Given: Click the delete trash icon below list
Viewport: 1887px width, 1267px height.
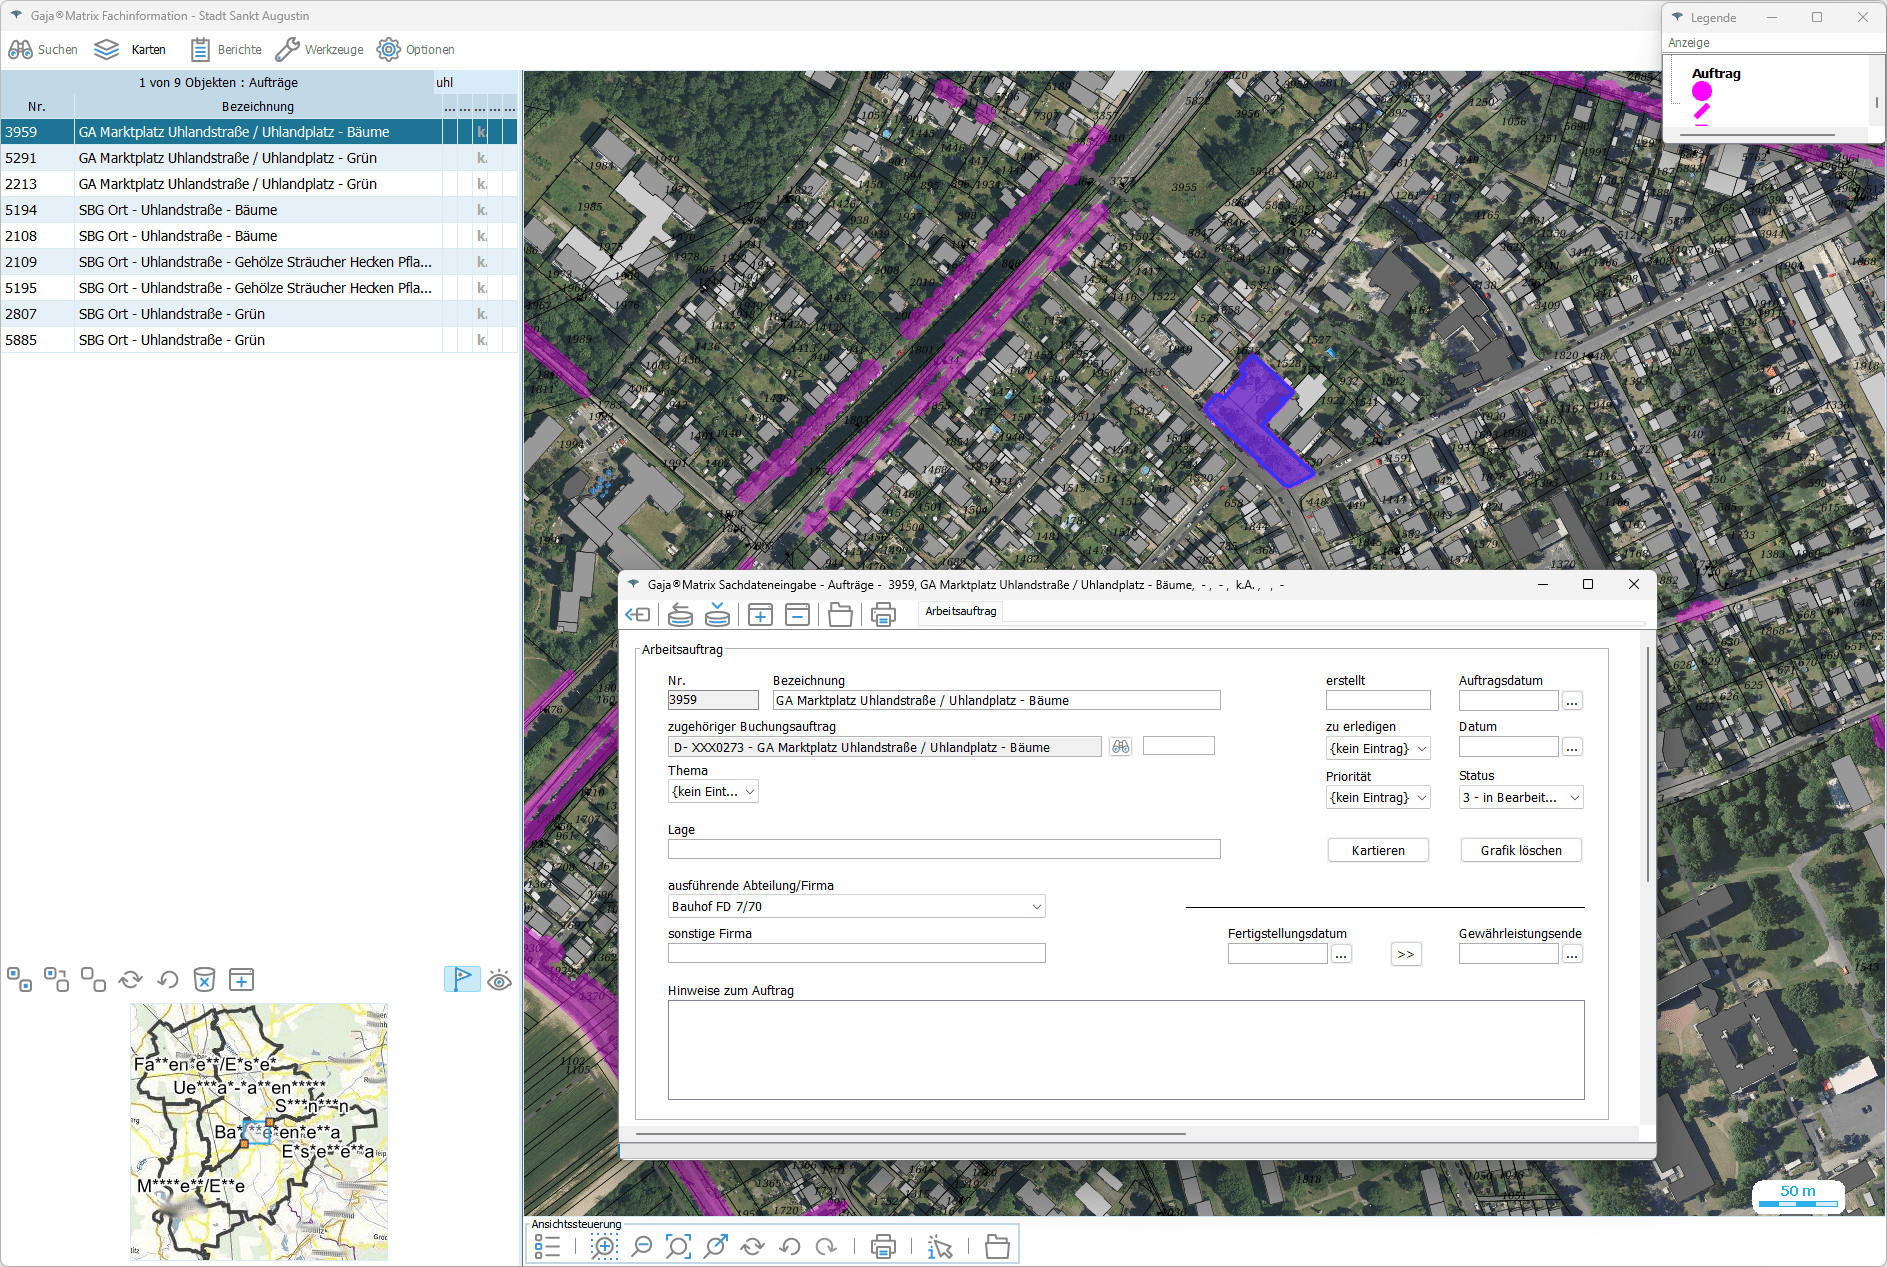Looking at the screenshot, I should [x=204, y=980].
